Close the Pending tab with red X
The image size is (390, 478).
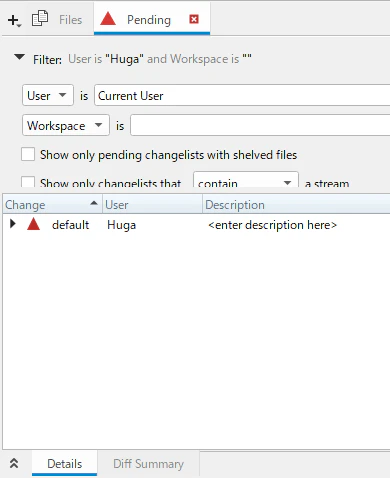tap(194, 19)
